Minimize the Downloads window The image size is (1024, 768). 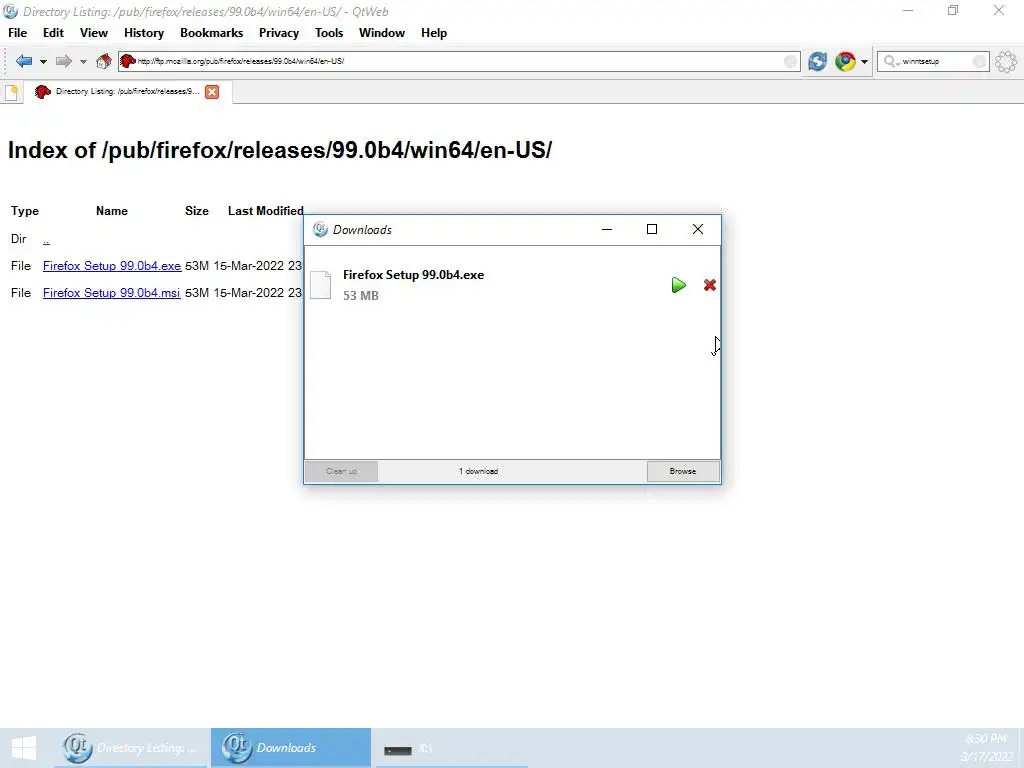pos(607,229)
